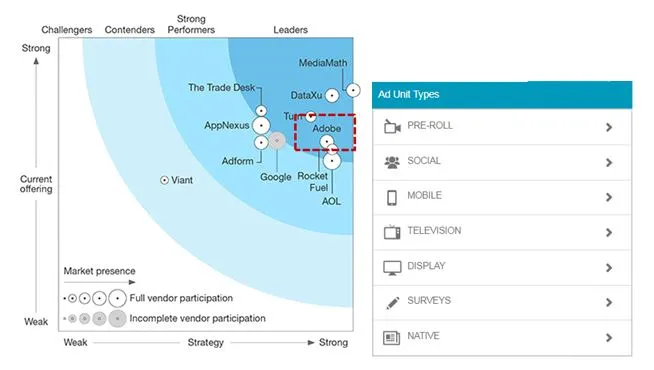Select the Display monitor icon
Screen dimensions: 654x370
click(x=392, y=267)
